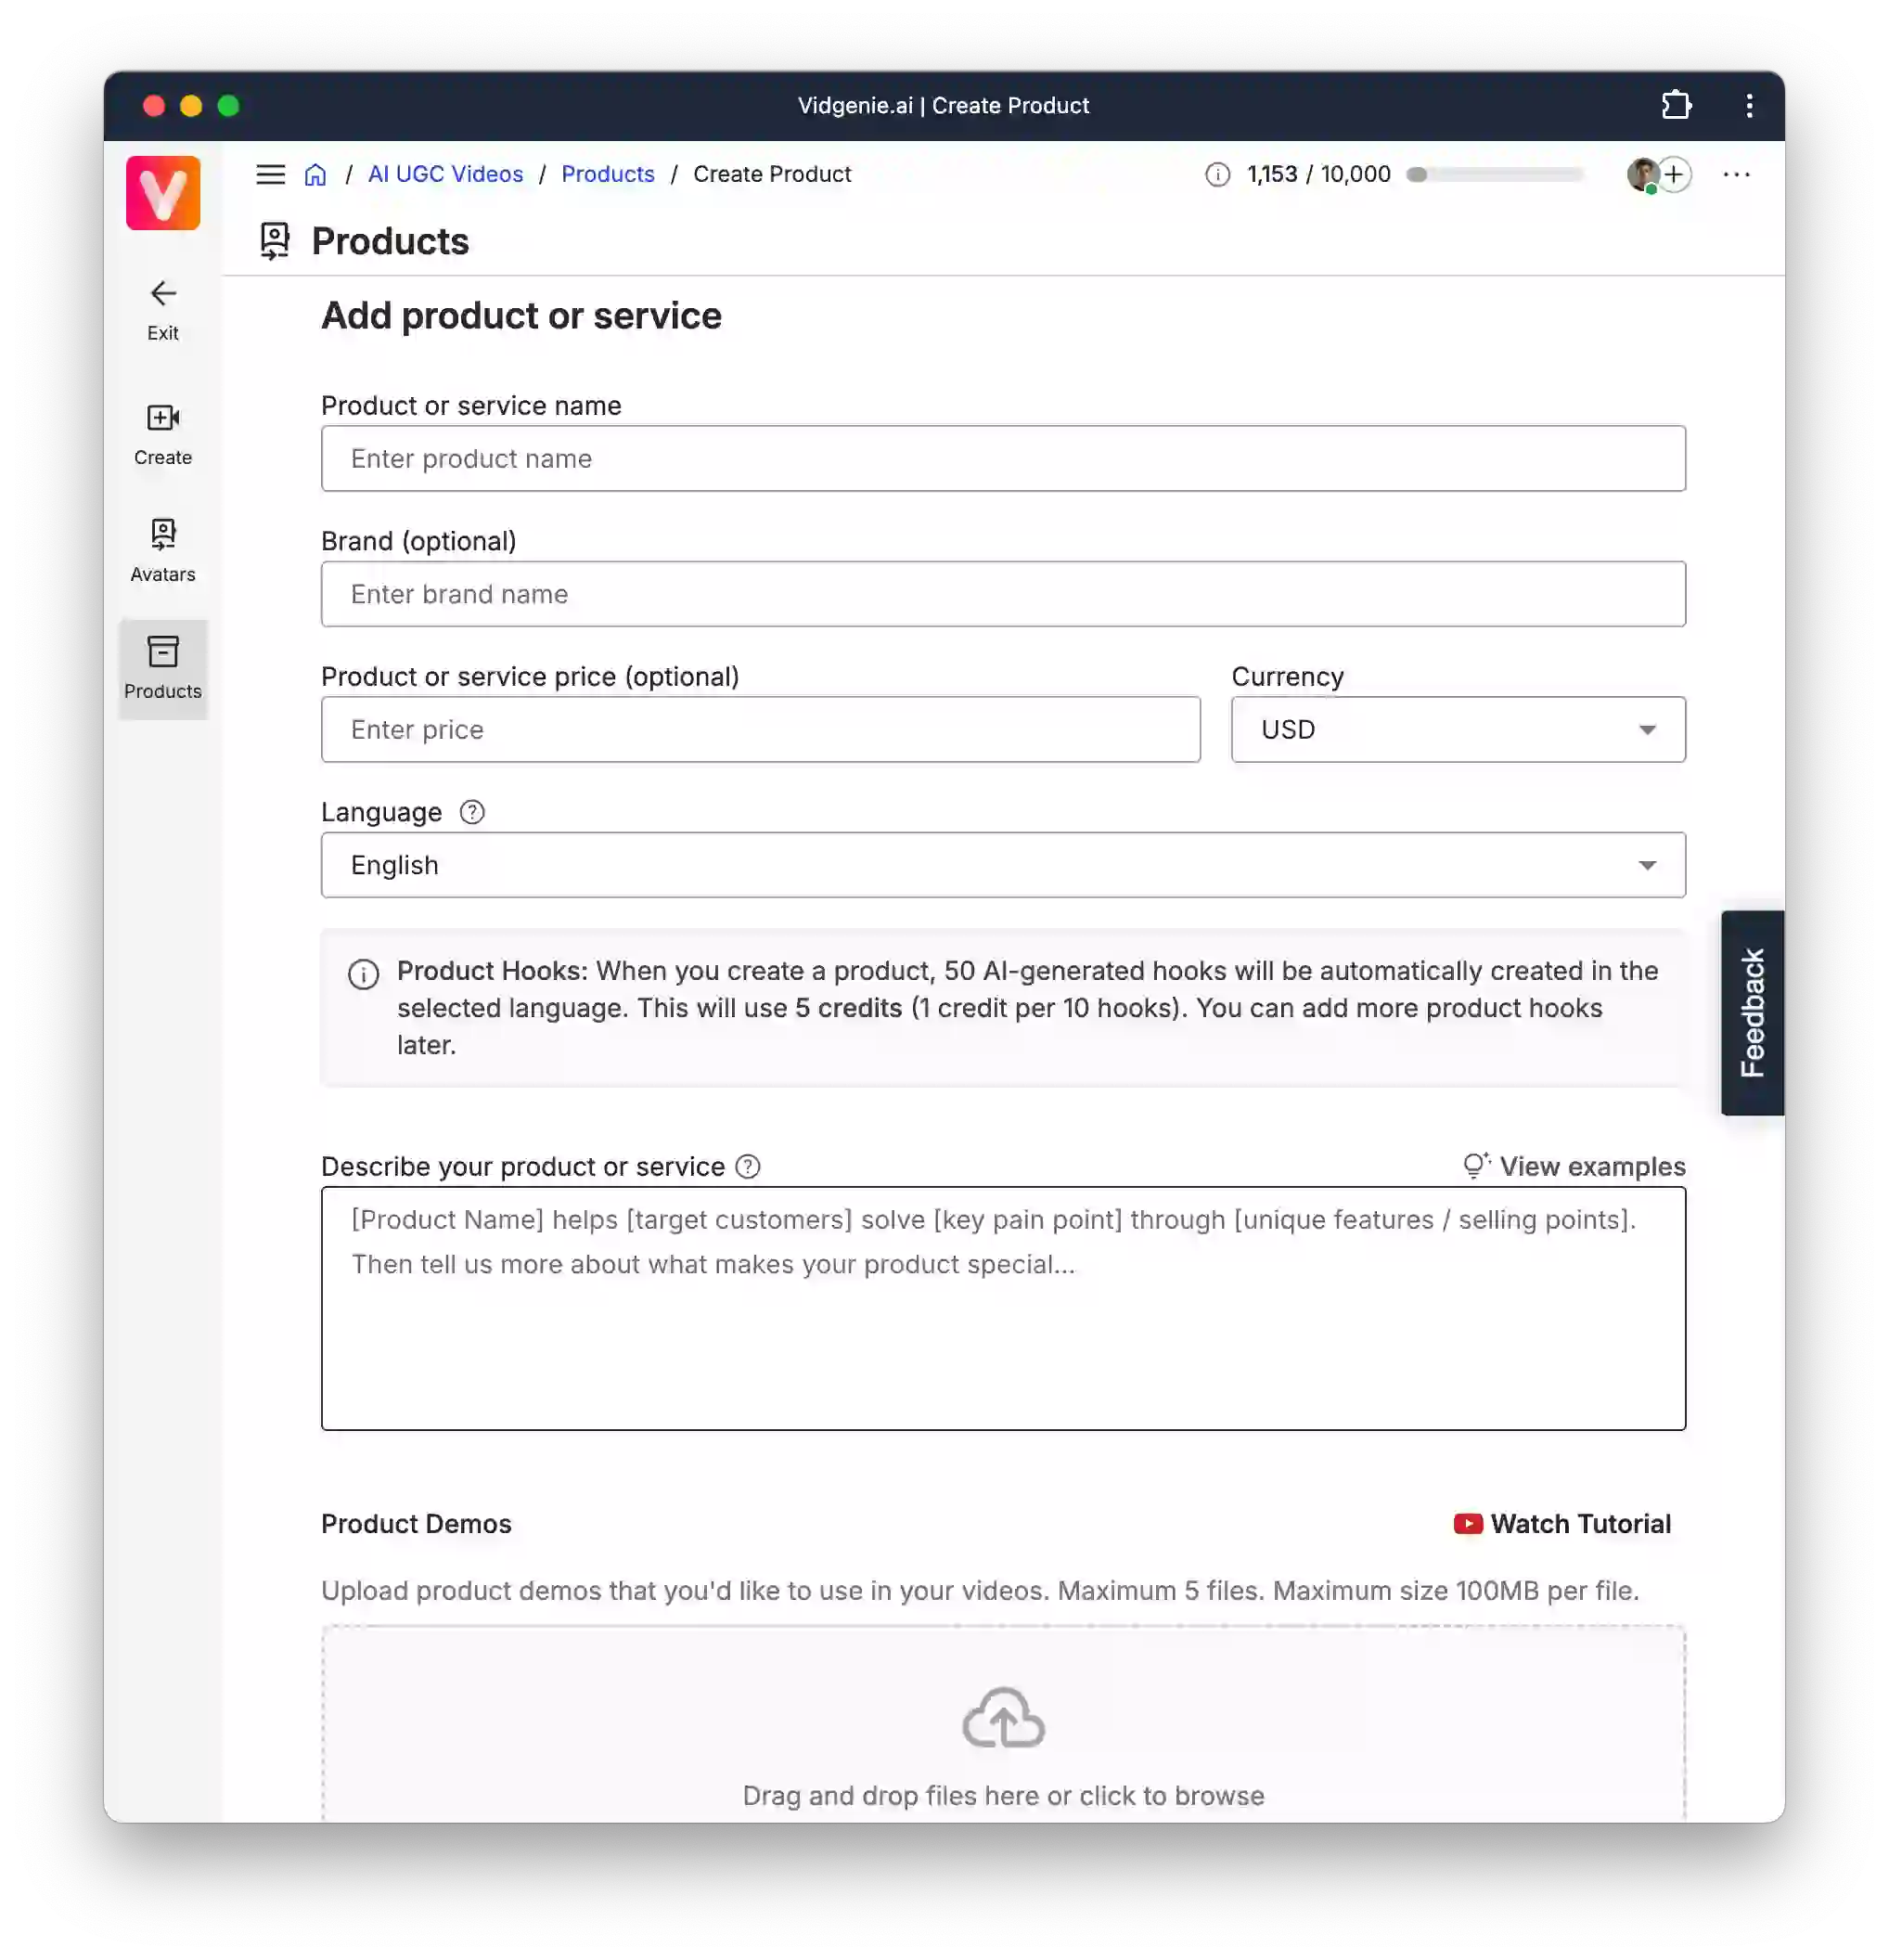This screenshot has height=1960, width=1889.
Task: Click the credits usage progress bar
Action: (1495, 174)
